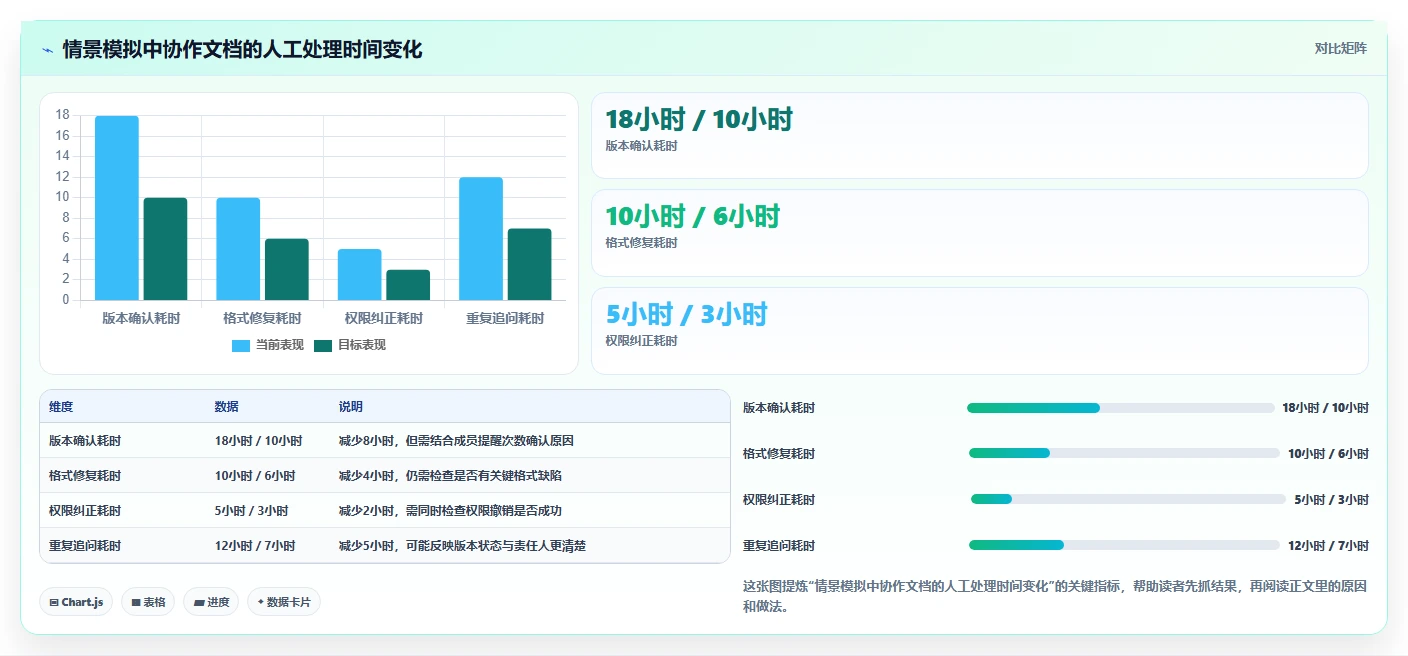Click the 版本确认耗时 target-performance bar

click(x=165, y=249)
